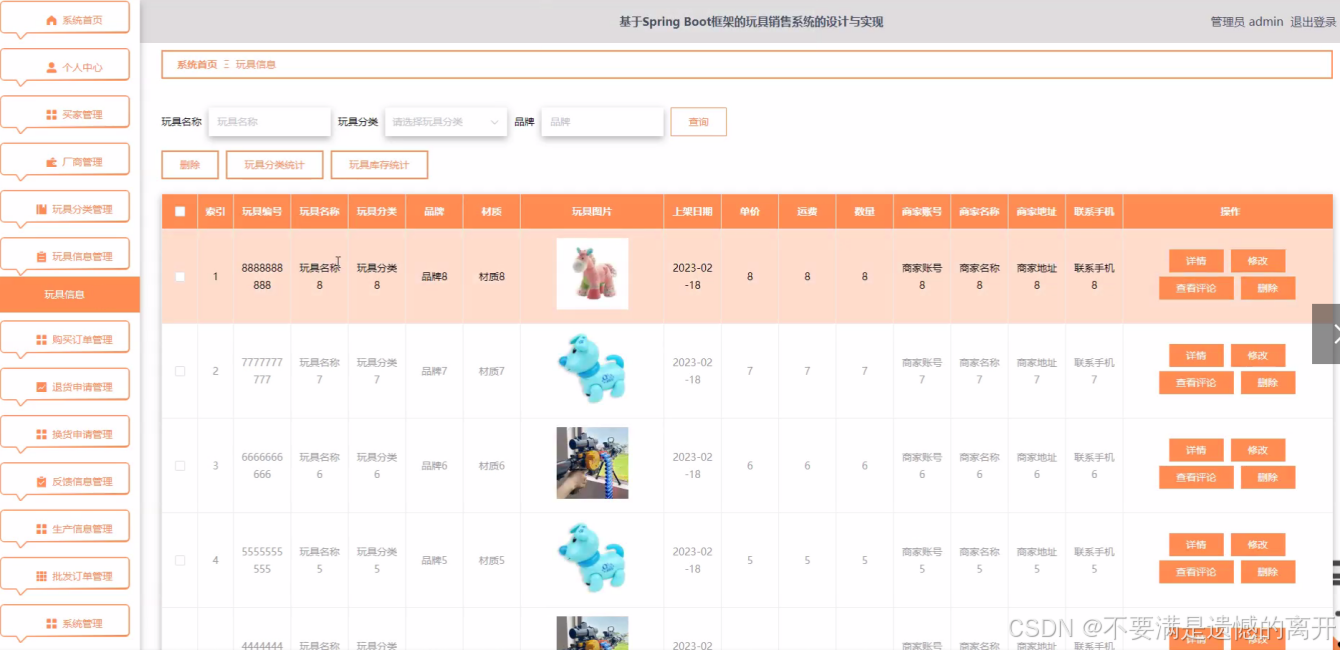Viewport: 1340px width, 650px height.
Task: Click 详情 button in row 3
Action: pyautogui.click(x=1196, y=450)
